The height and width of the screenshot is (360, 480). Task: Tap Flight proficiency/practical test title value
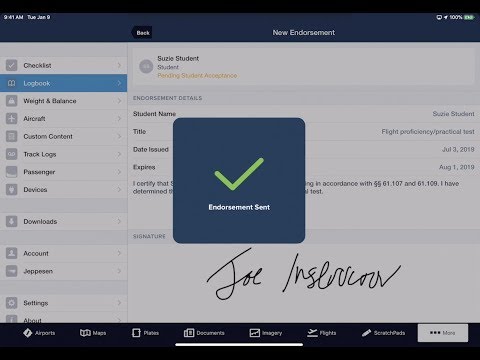[428, 132]
